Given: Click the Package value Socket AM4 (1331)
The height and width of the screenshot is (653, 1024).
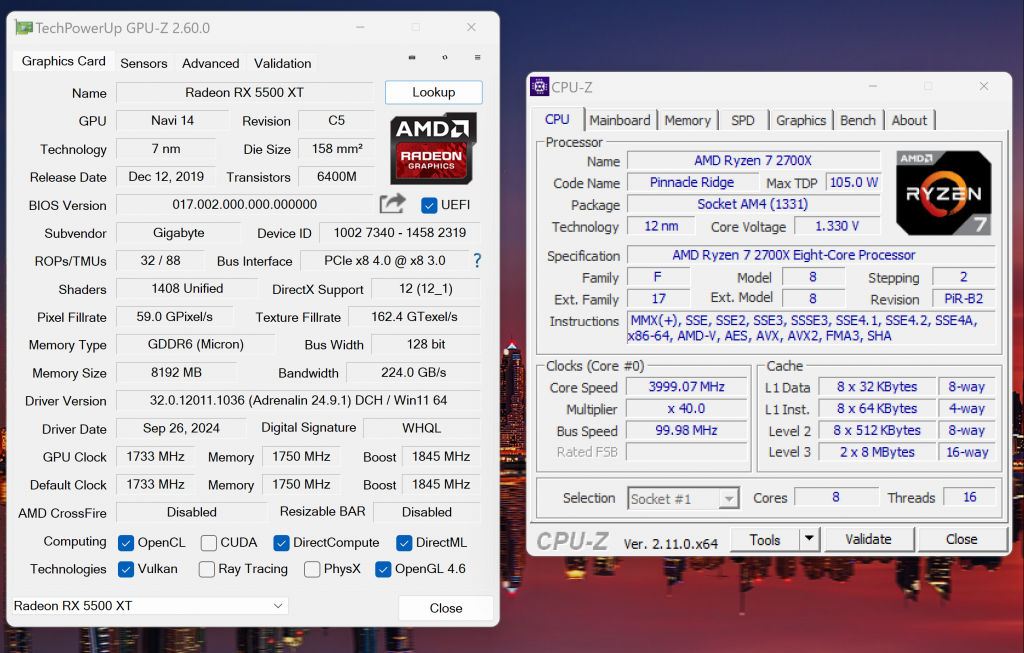Looking at the screenshot, I should pyautogui.click(x=753, y=204).
